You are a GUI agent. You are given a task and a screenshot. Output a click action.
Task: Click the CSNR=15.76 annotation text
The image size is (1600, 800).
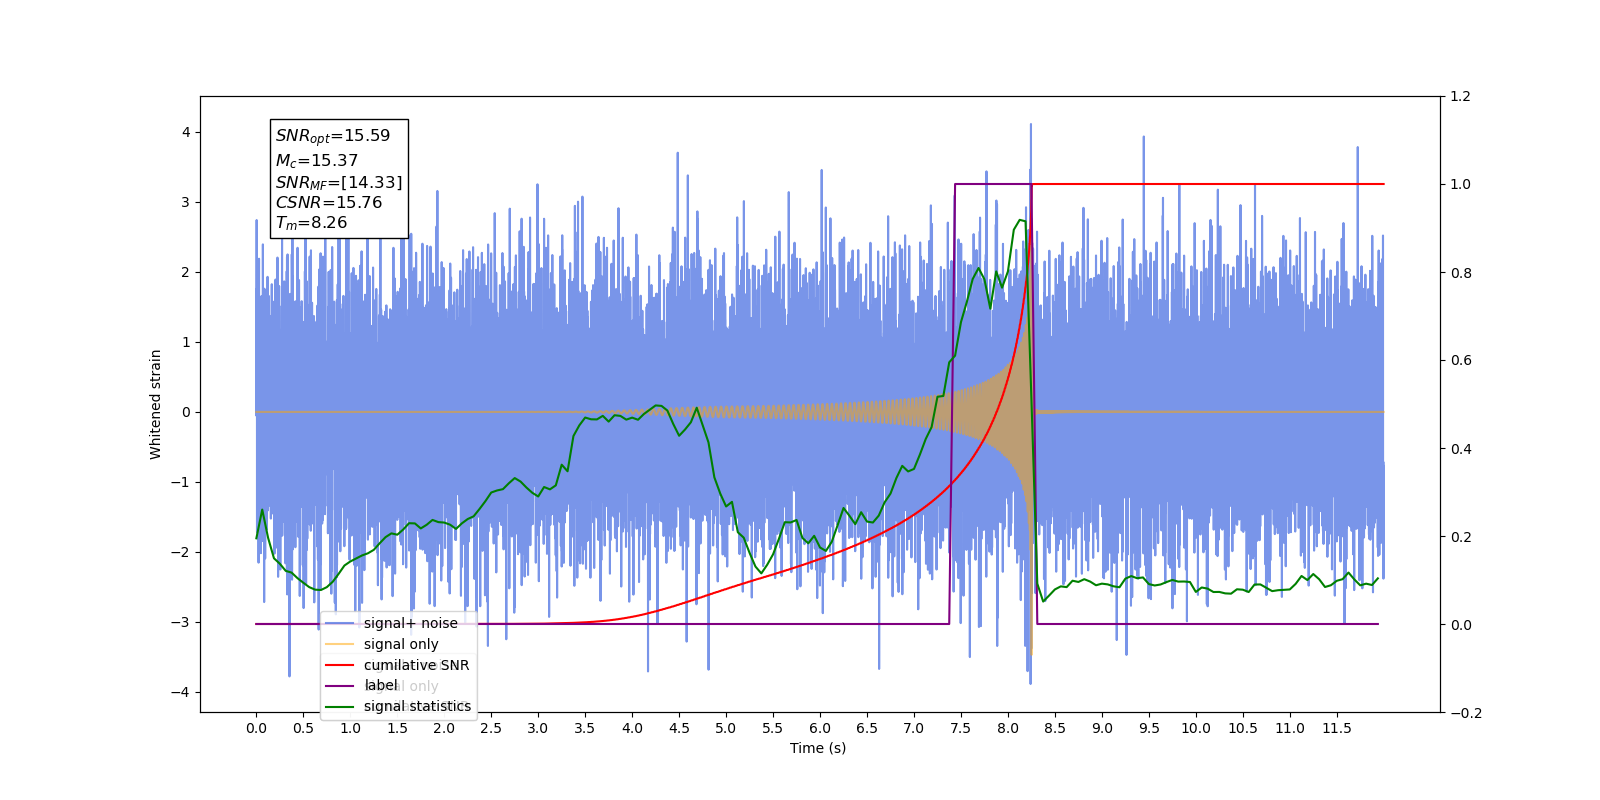coord(329,202)
